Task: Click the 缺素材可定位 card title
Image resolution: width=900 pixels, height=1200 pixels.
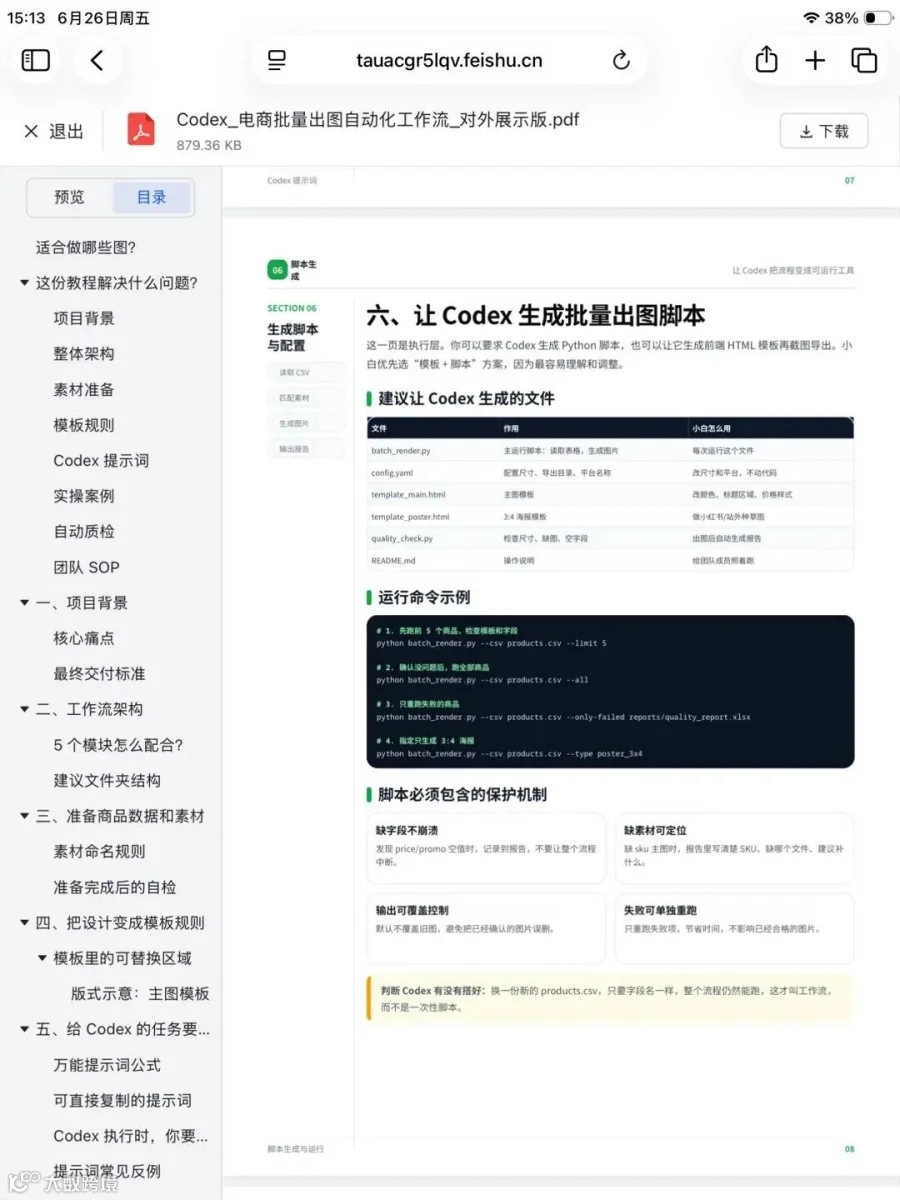Action: click(655, 831)
